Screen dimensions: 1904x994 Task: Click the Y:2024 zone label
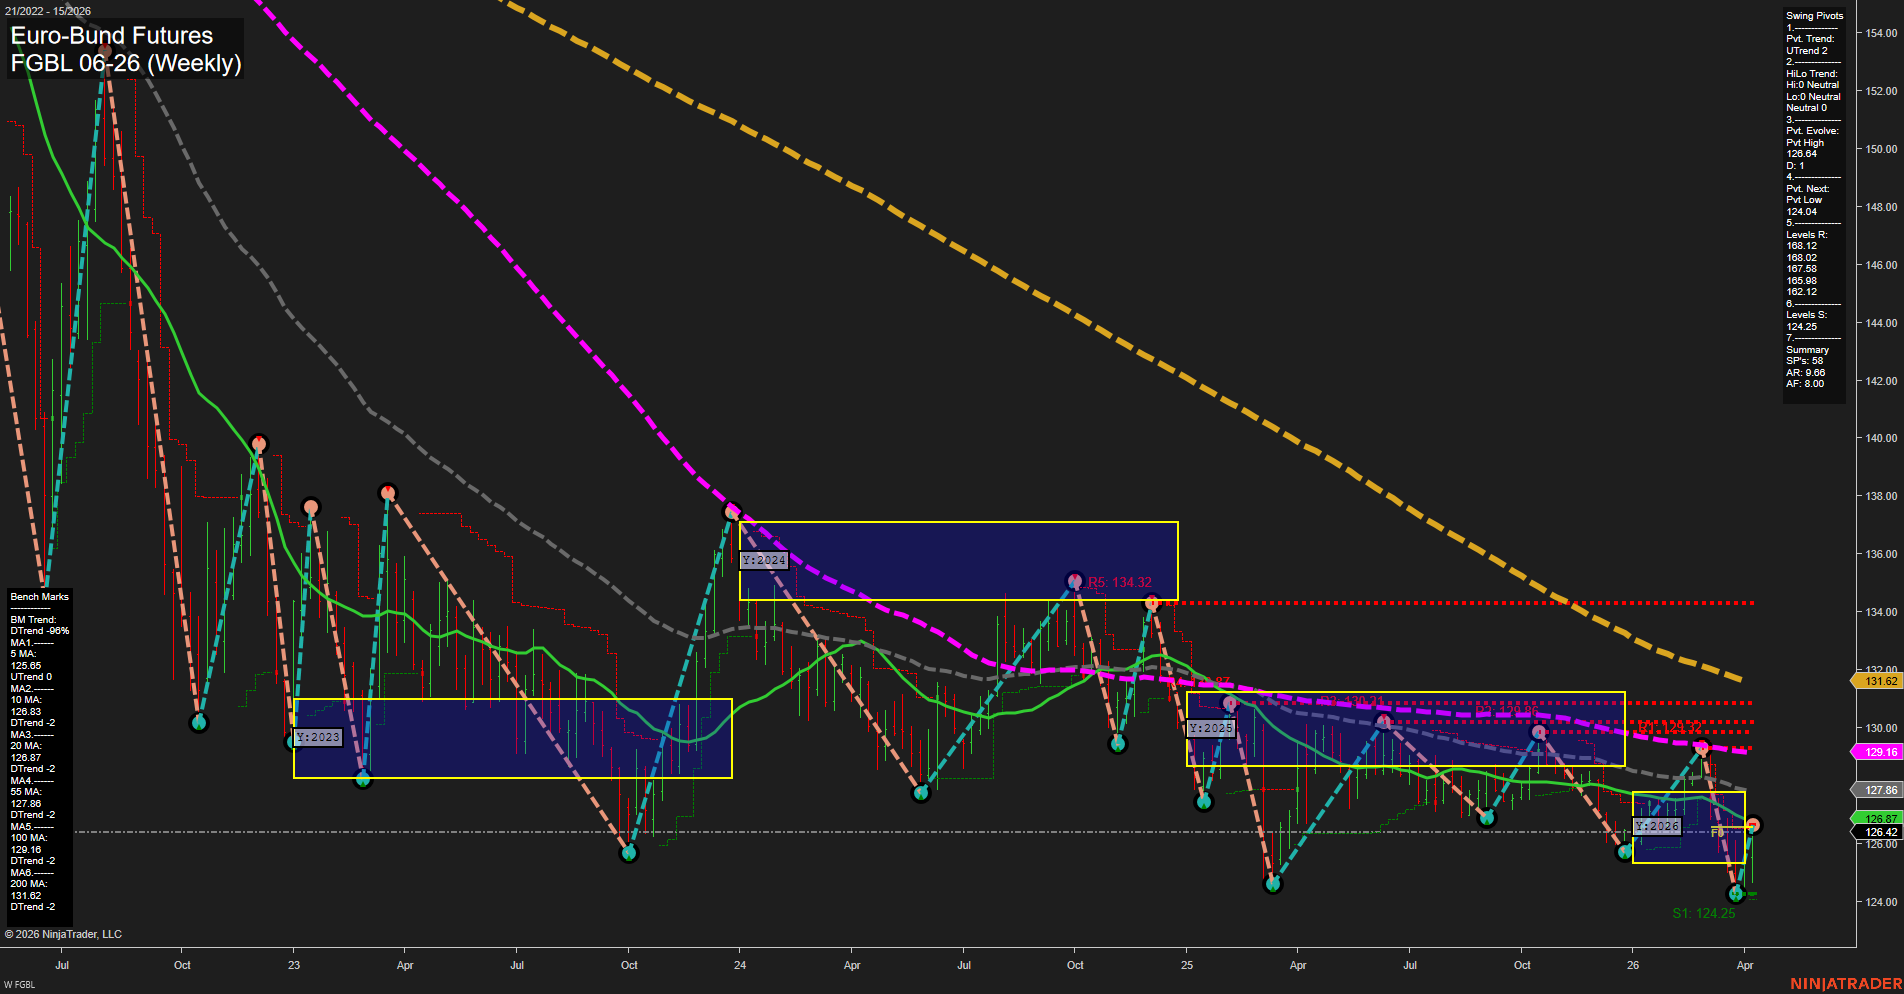[762, 560]
